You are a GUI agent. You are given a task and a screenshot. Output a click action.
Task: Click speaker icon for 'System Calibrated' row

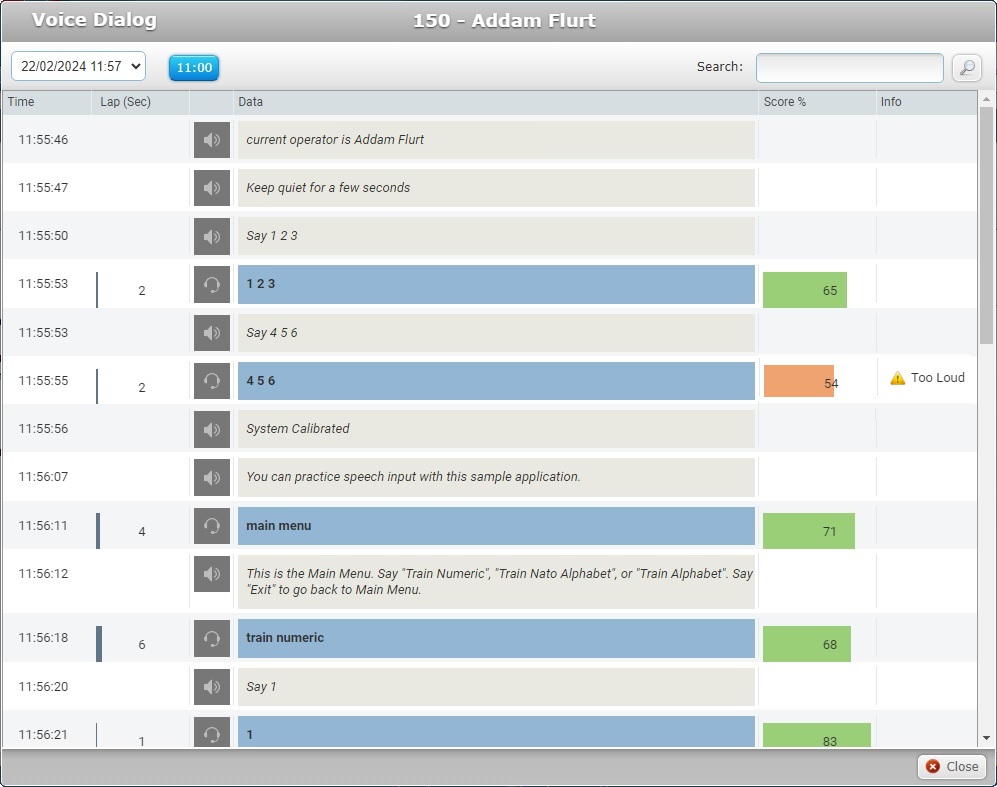(x=211, y=429)
